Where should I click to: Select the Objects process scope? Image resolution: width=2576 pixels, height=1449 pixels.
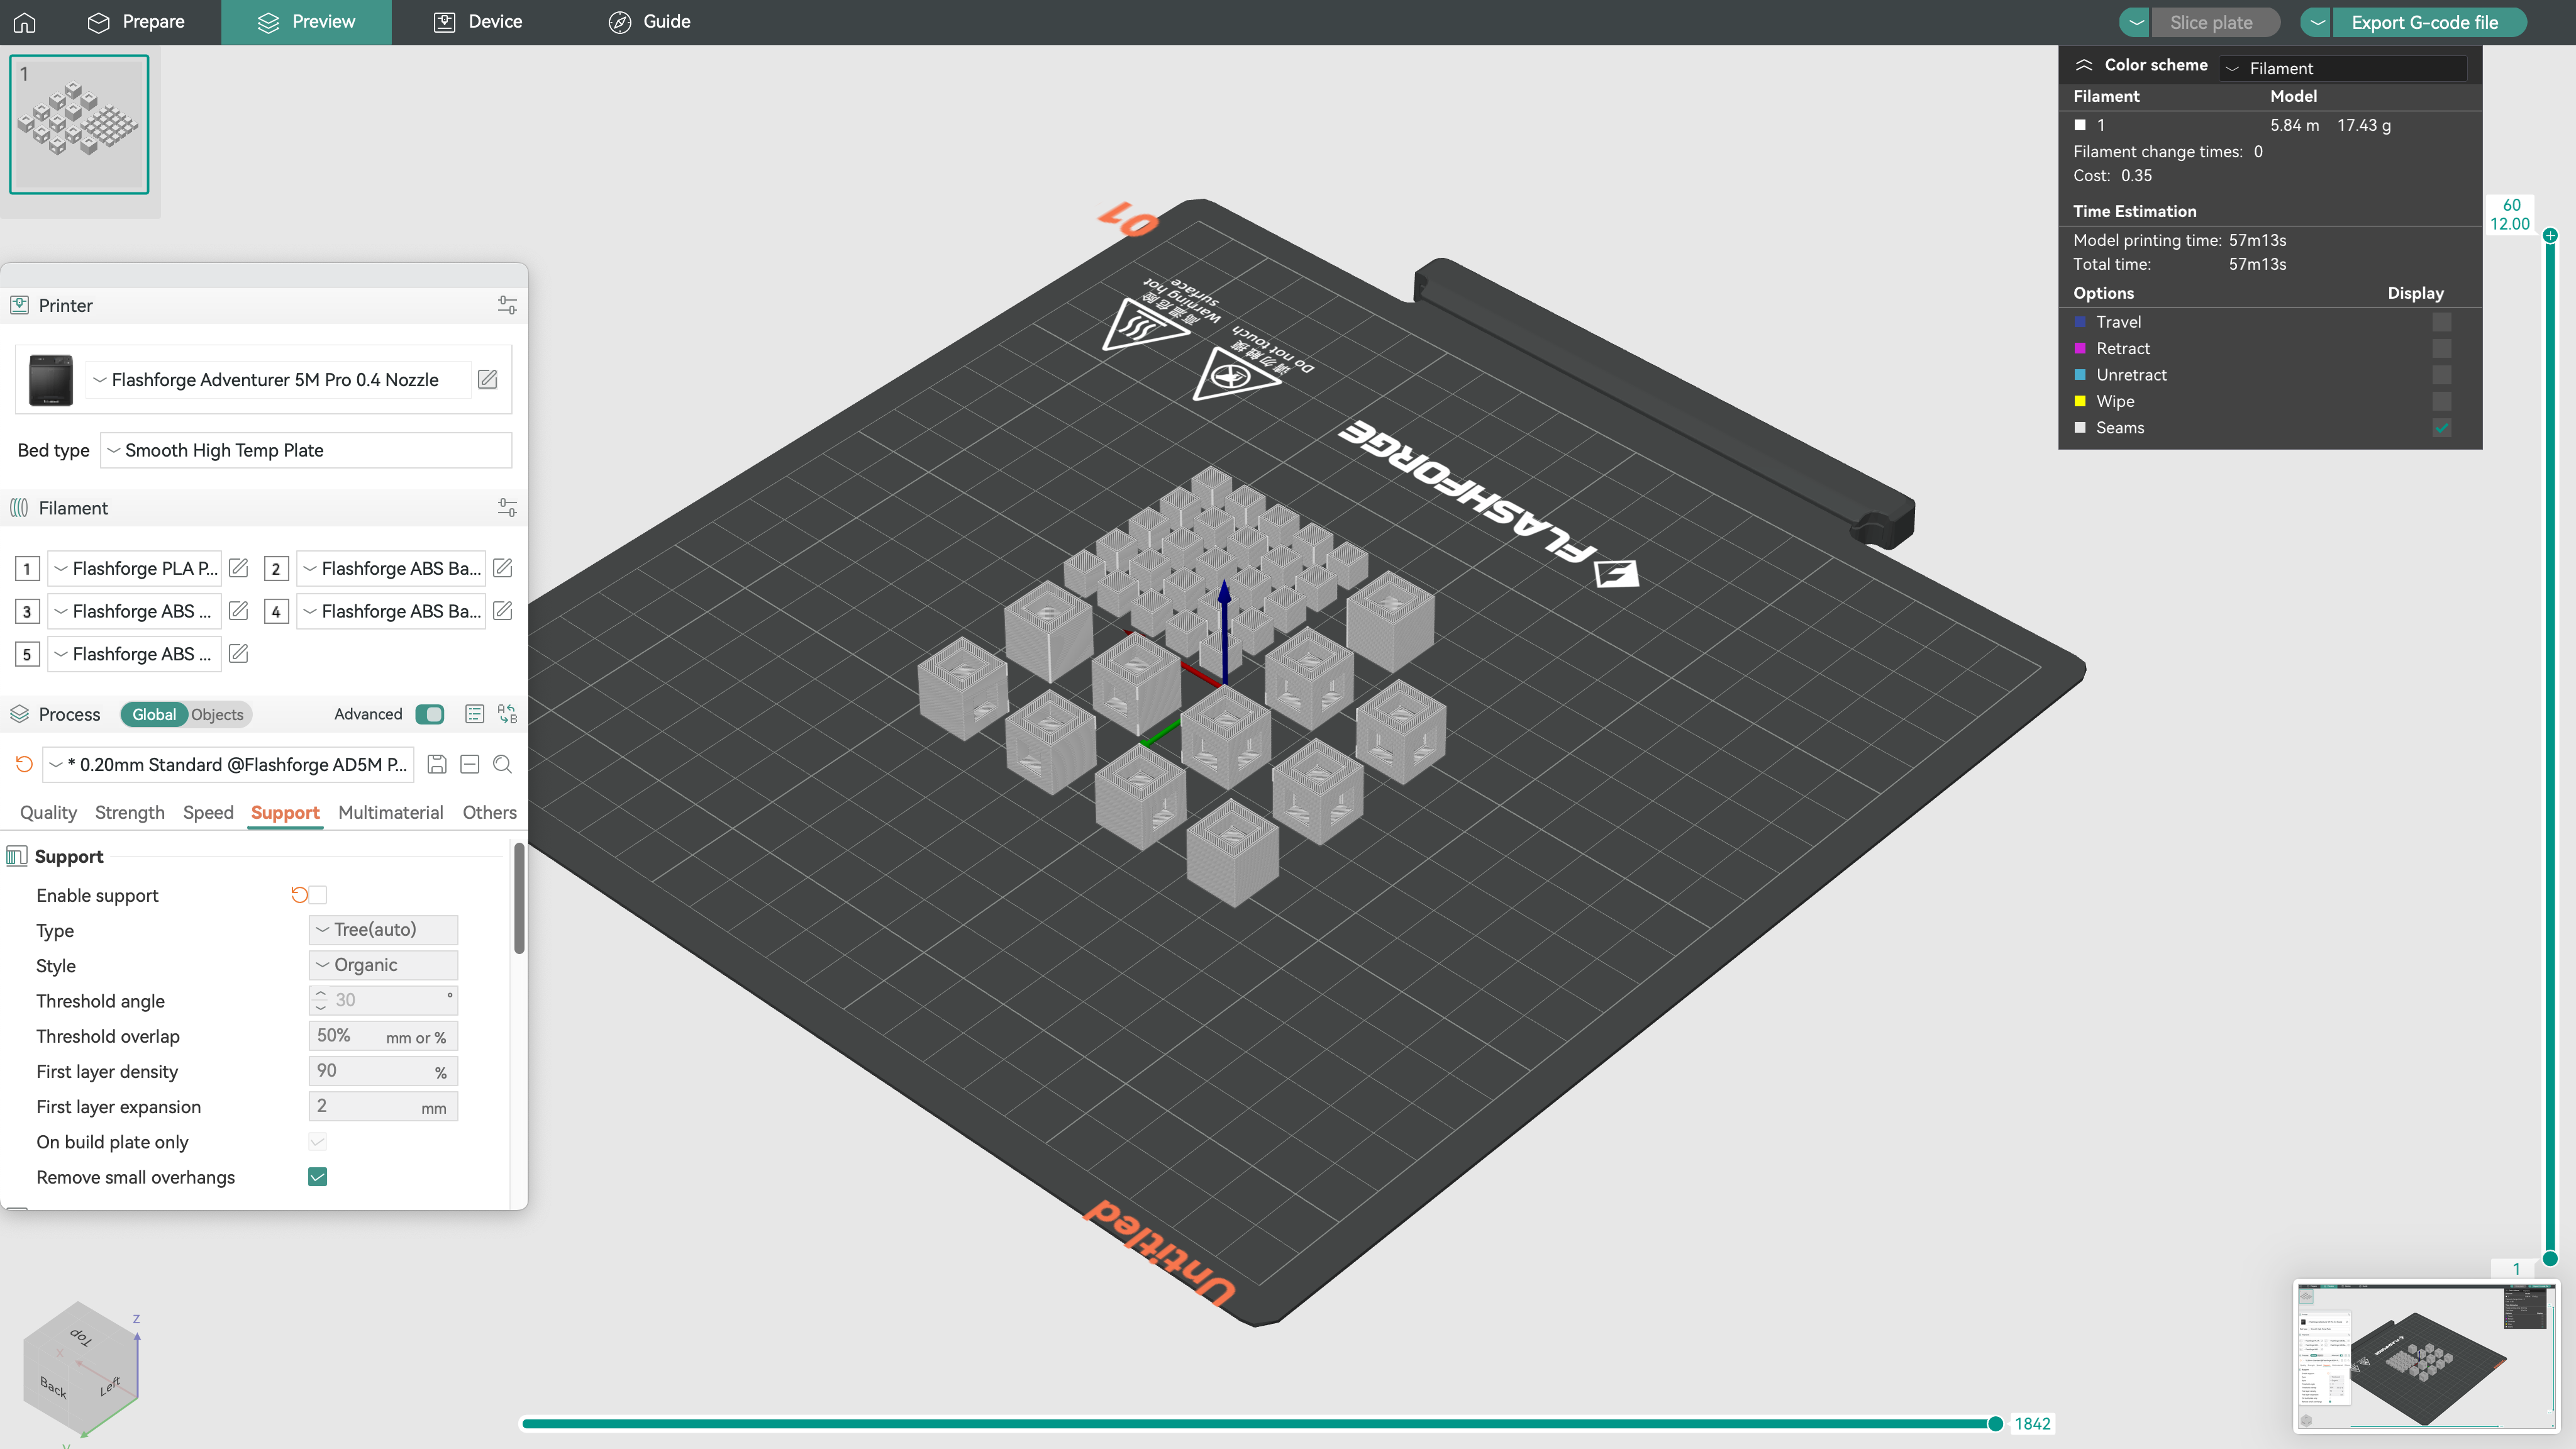pos(217,714)
